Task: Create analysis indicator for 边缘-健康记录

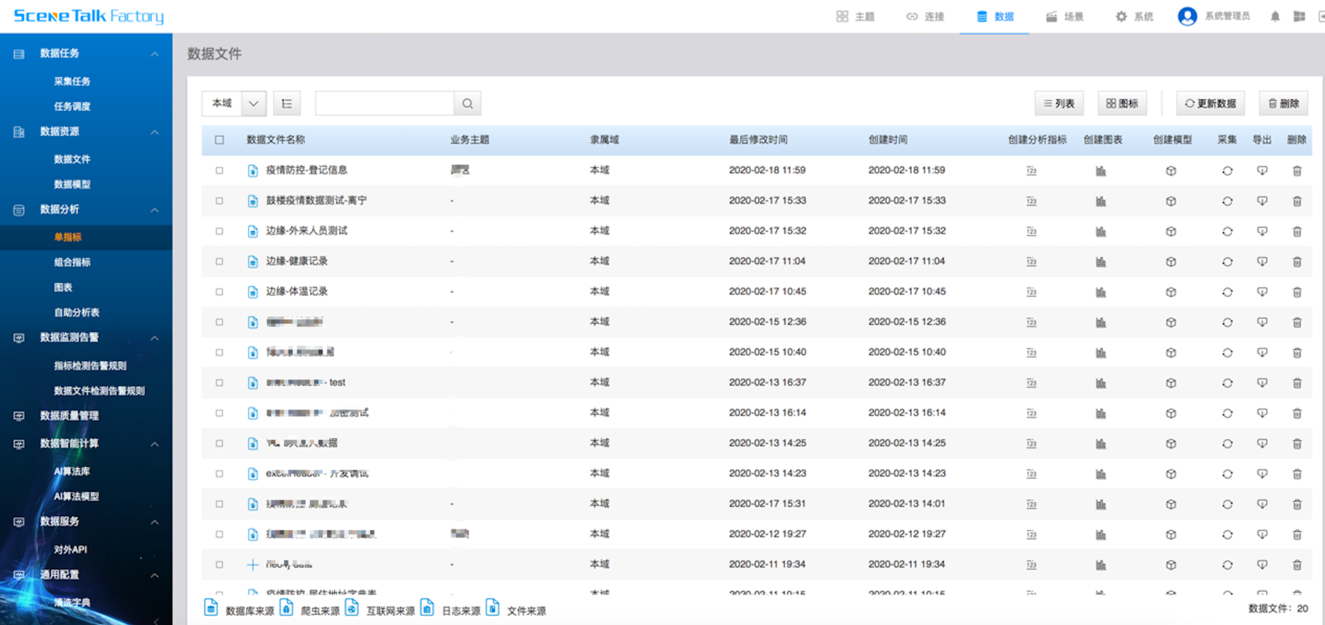Action: (x=1031, y=262)
